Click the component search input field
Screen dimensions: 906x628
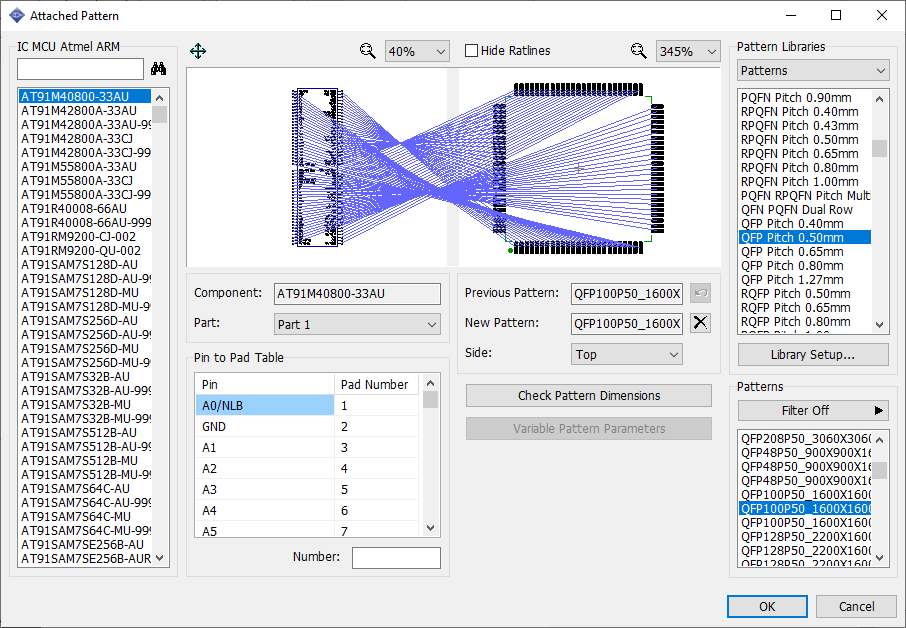pyautogui.click(x=80, y=69)
